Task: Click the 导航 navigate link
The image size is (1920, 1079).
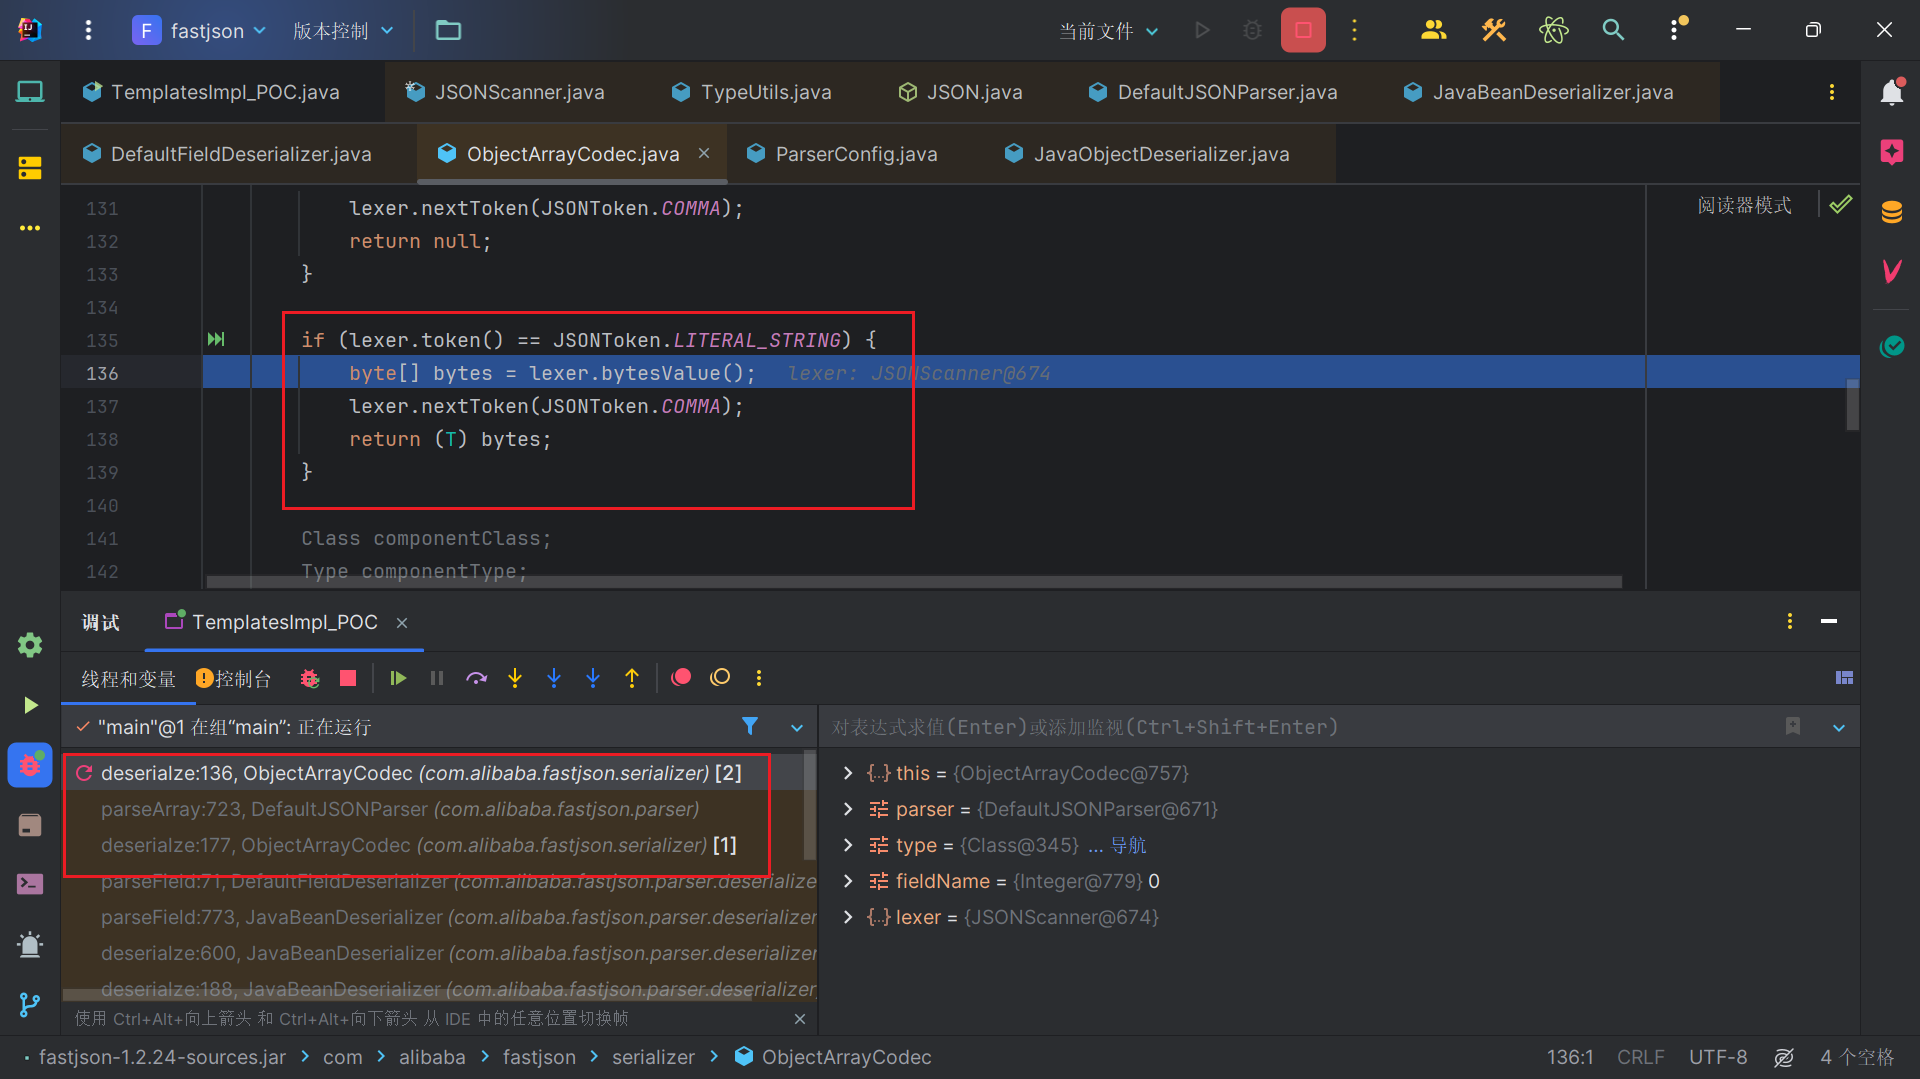Action: [x=1128, y=845]
